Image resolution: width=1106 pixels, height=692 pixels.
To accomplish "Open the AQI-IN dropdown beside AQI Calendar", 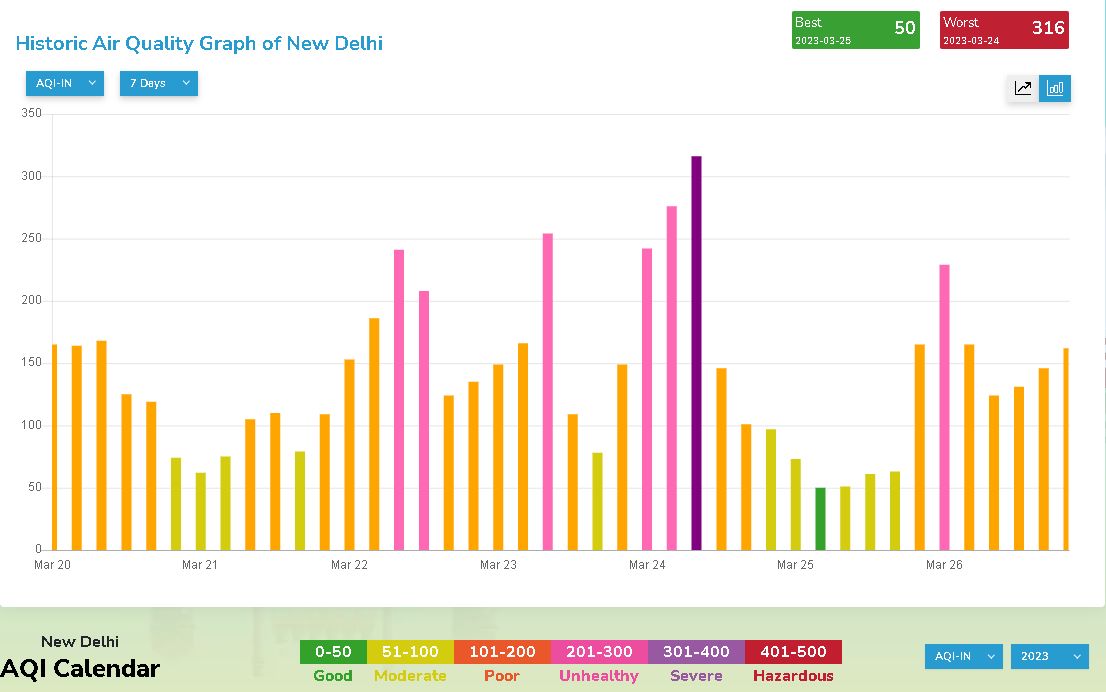I will click(963, 656).
